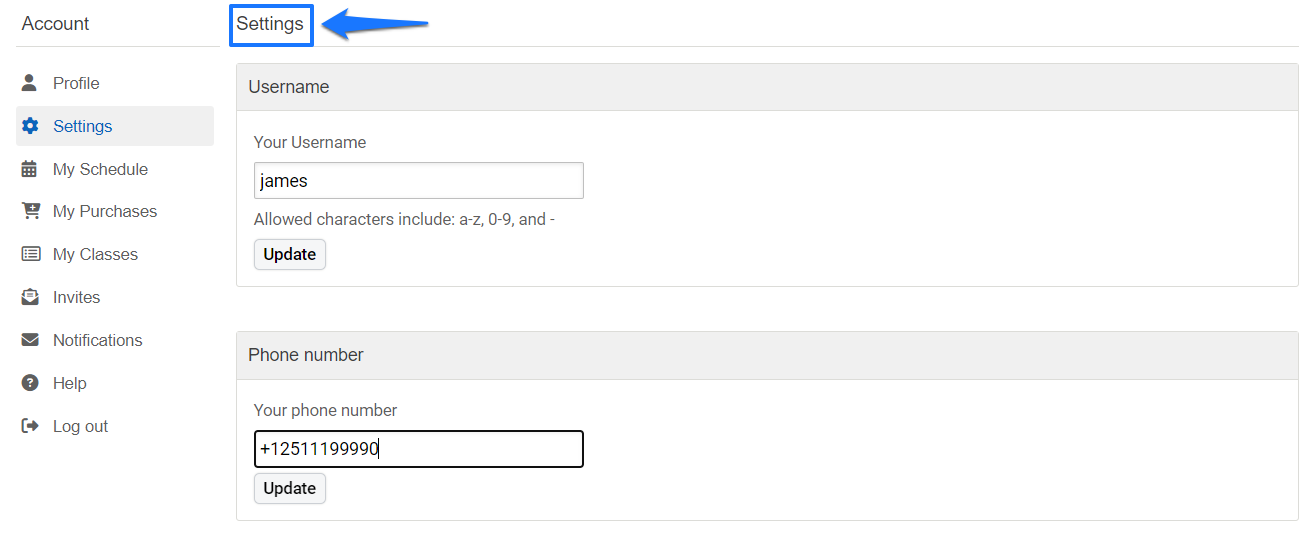Screen dimensions: 1314x539
Task: Click the Help question mark icon
Action: (30, 383)
